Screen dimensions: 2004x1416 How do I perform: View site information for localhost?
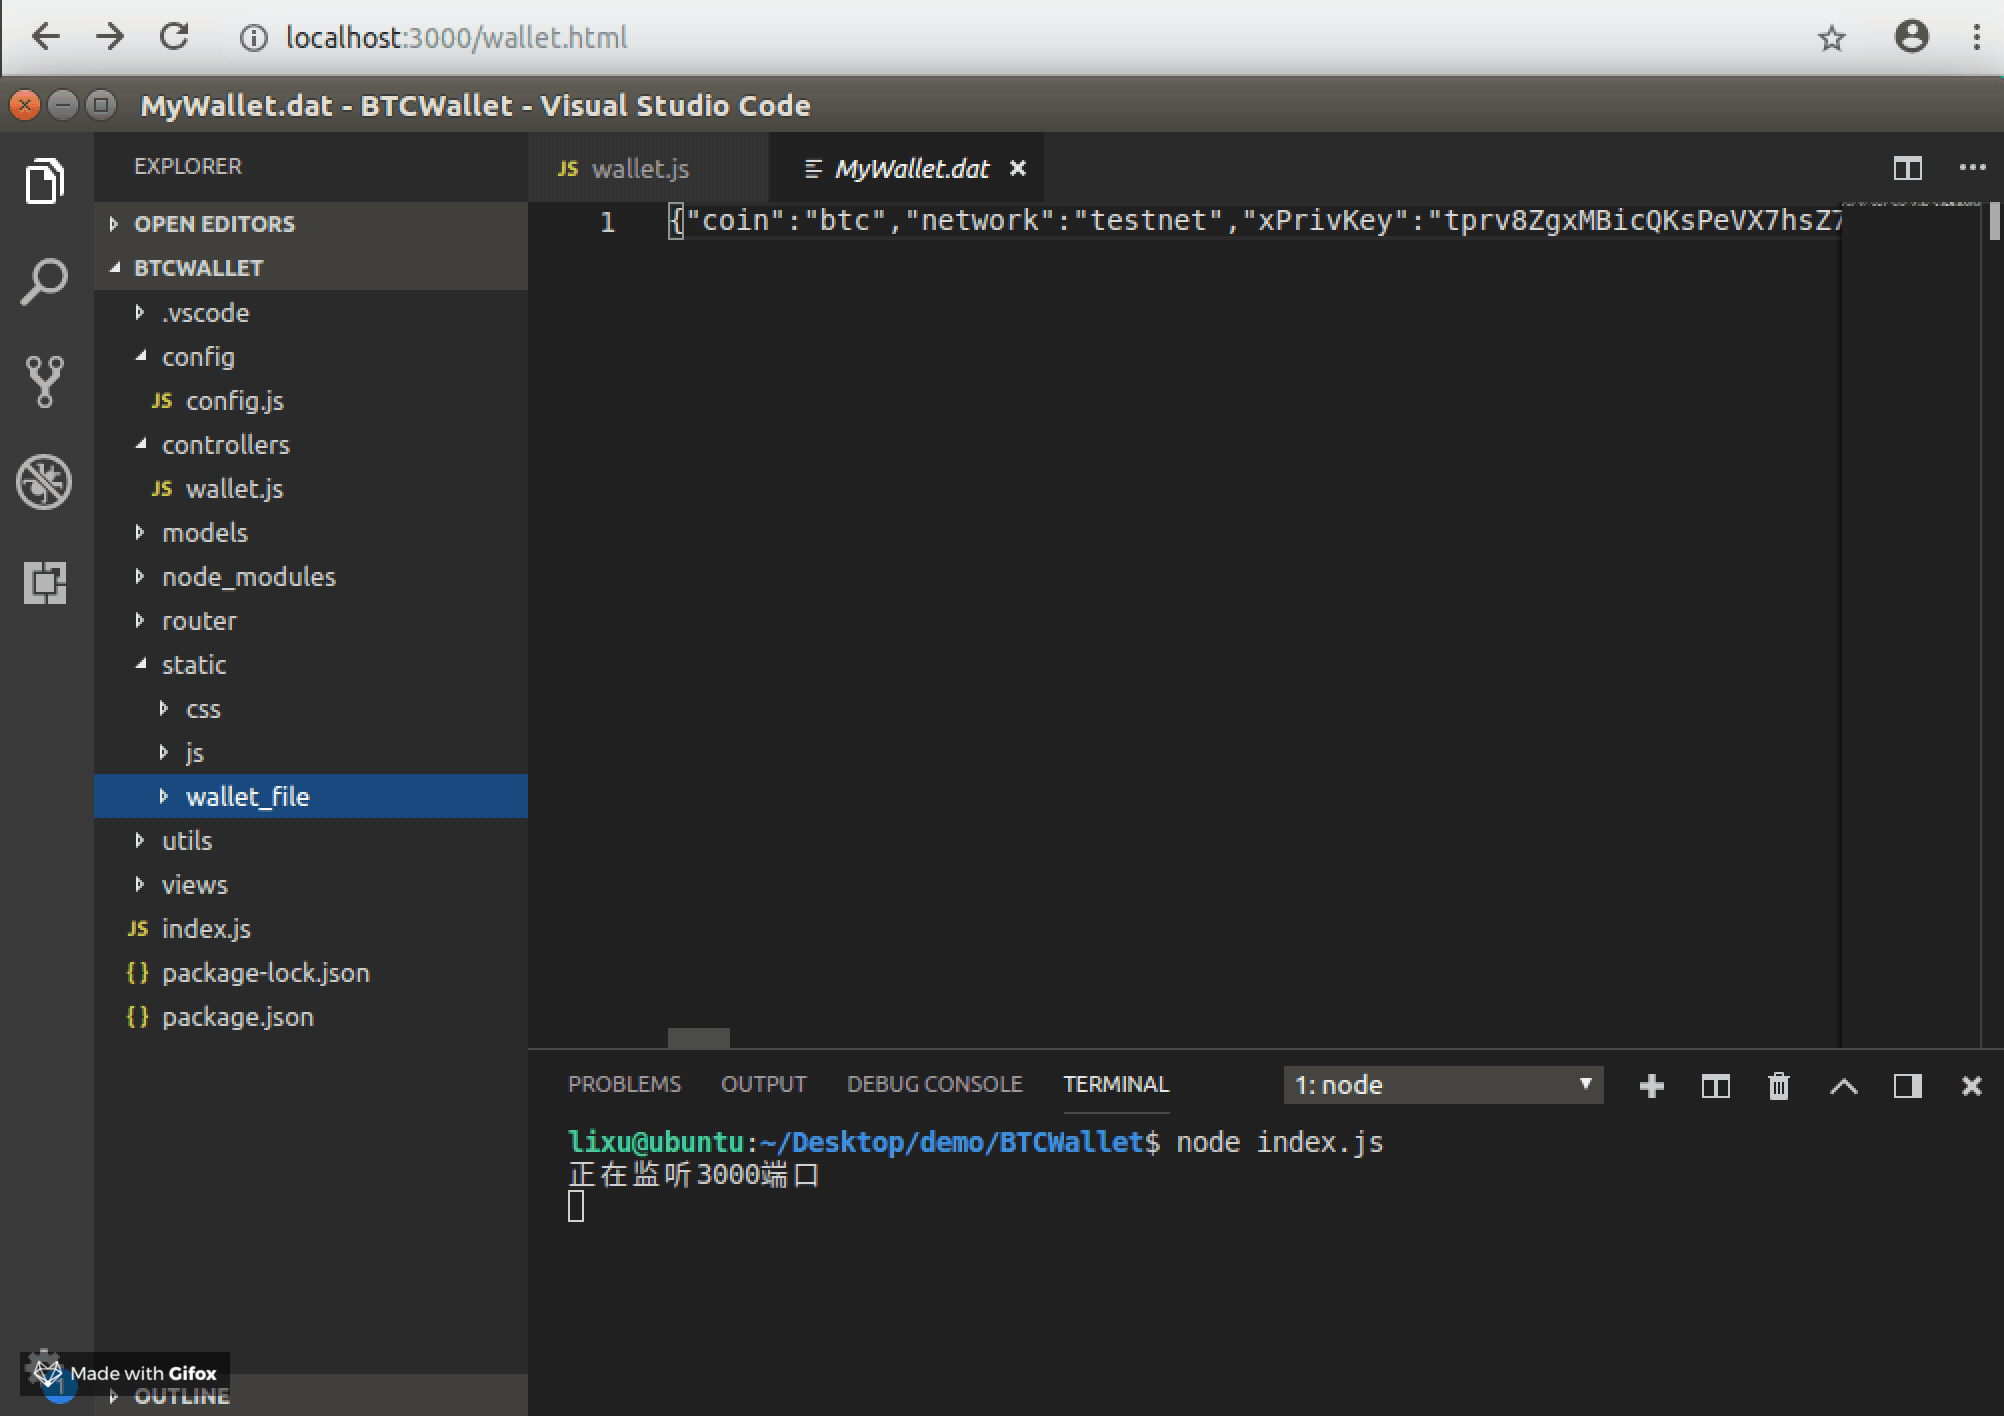point(254,38)
